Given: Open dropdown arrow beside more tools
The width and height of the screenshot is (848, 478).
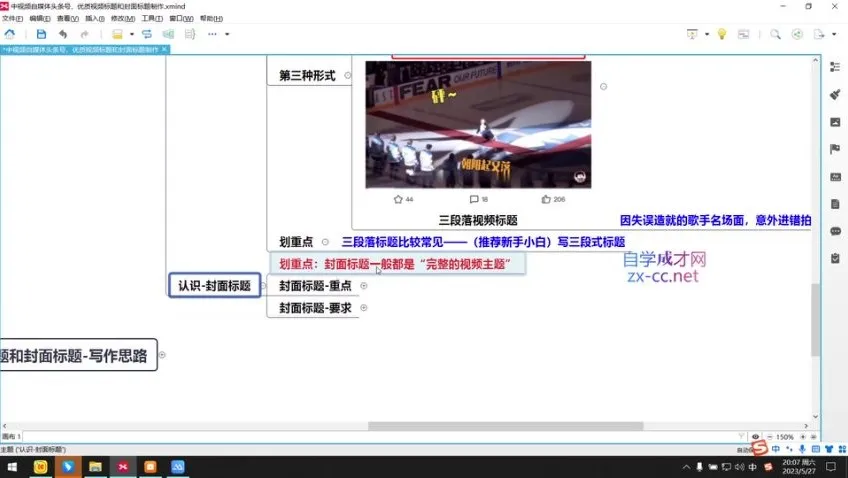Looking at the screenshot, I should 227,34.
